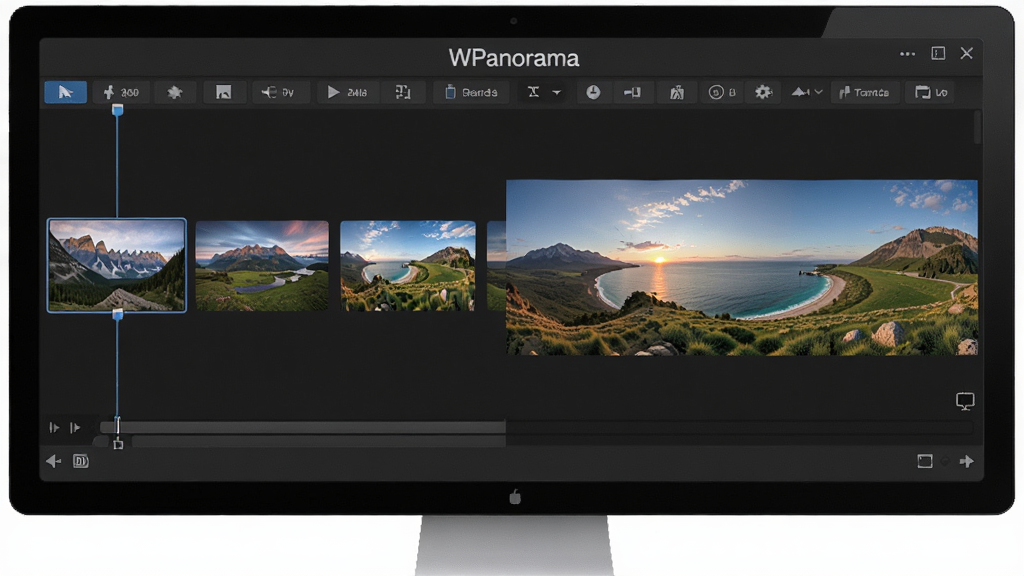Select the sunset valley river thumbnail
The width and height of the screenshot is (1024, 576).
[x=262, y=266]
